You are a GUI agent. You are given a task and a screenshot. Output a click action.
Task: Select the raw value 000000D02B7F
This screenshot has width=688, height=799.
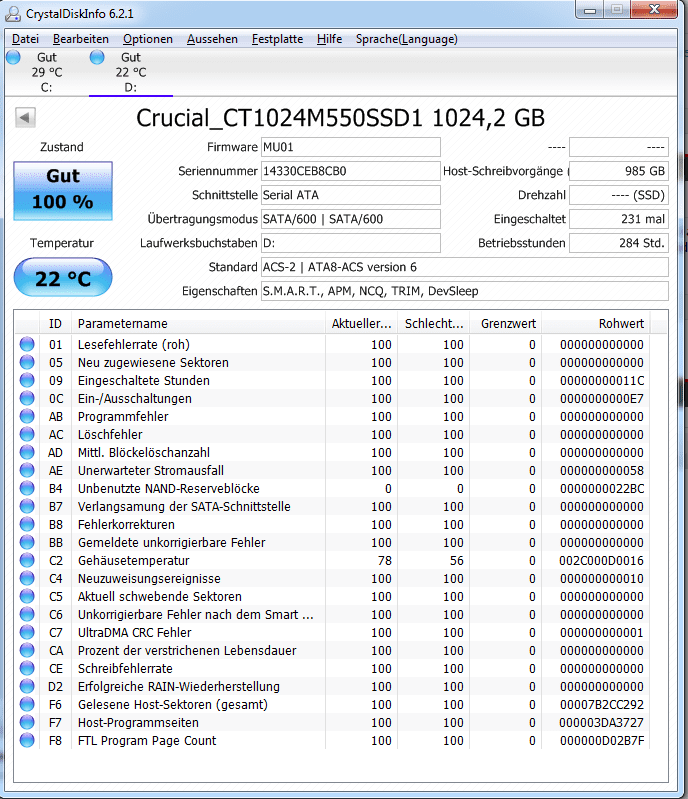(602, 740)
